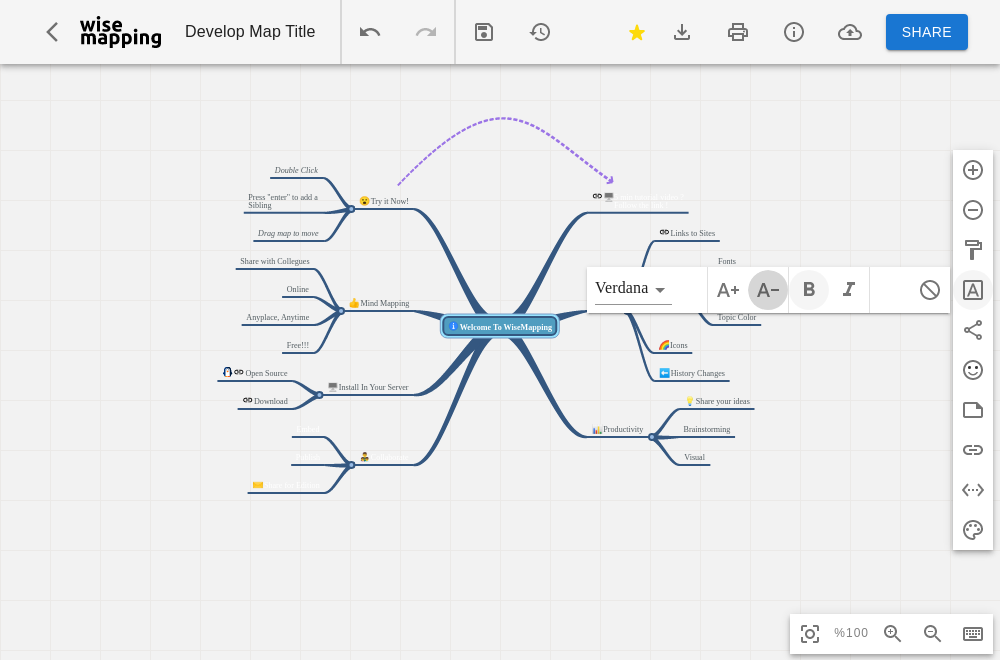Add a relationship between topics
1000x660 pixels.
[973, 490]
